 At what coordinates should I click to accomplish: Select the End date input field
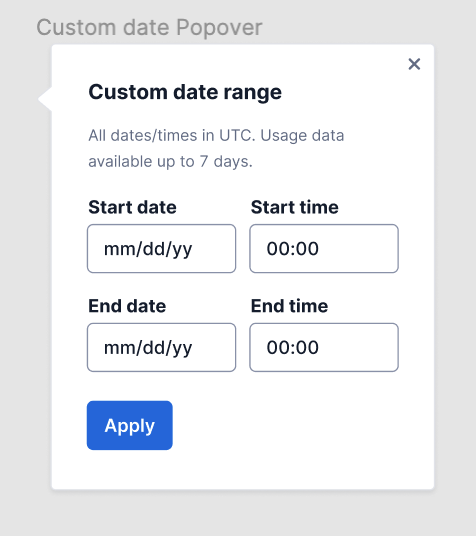pos(161,347)
